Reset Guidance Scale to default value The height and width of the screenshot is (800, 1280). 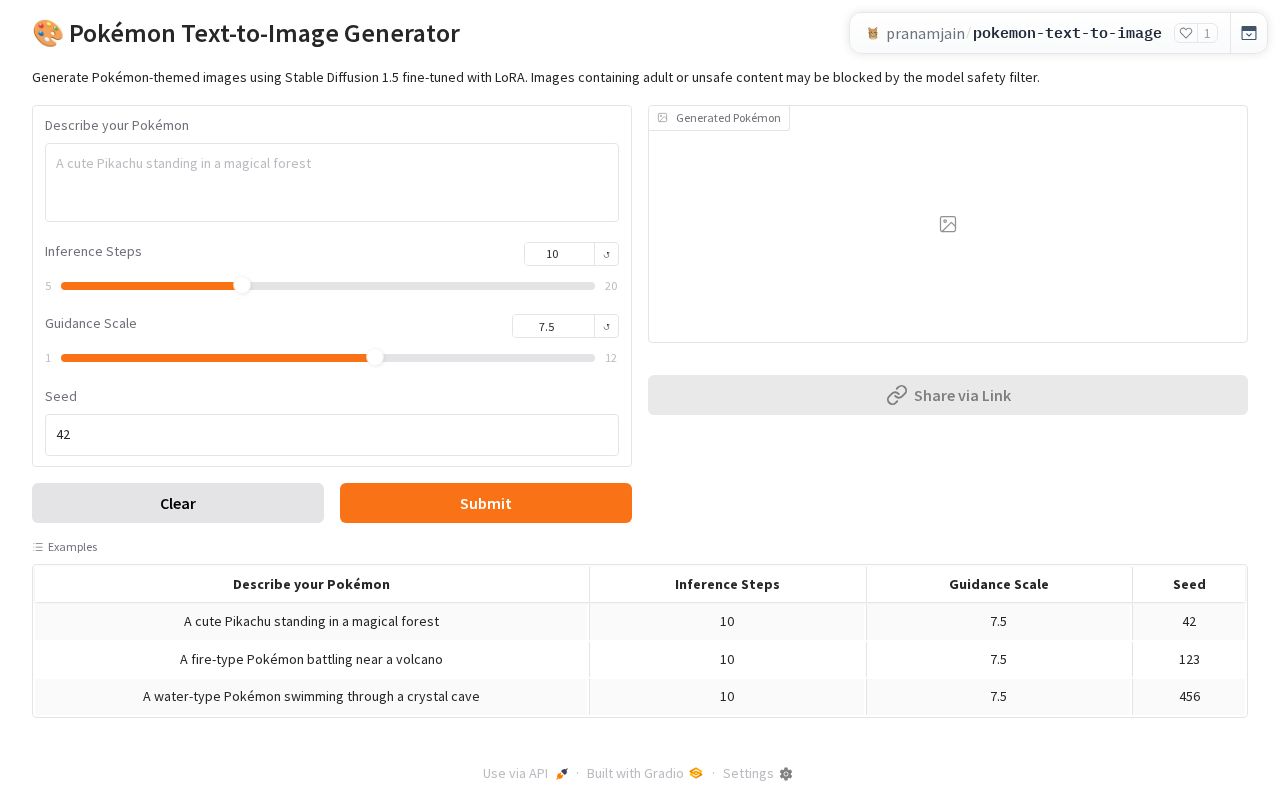coord(606,326)
